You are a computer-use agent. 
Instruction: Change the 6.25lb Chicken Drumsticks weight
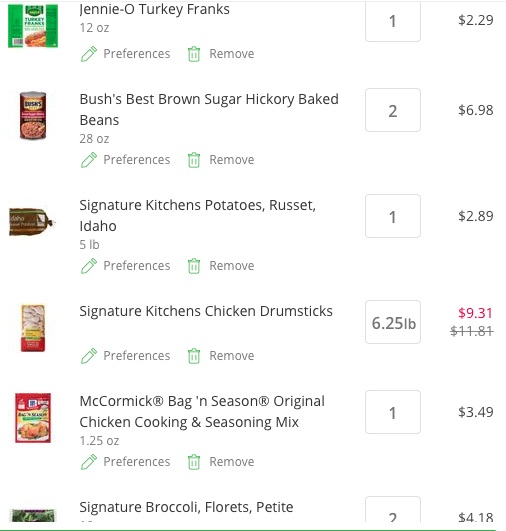click(393, 322)
